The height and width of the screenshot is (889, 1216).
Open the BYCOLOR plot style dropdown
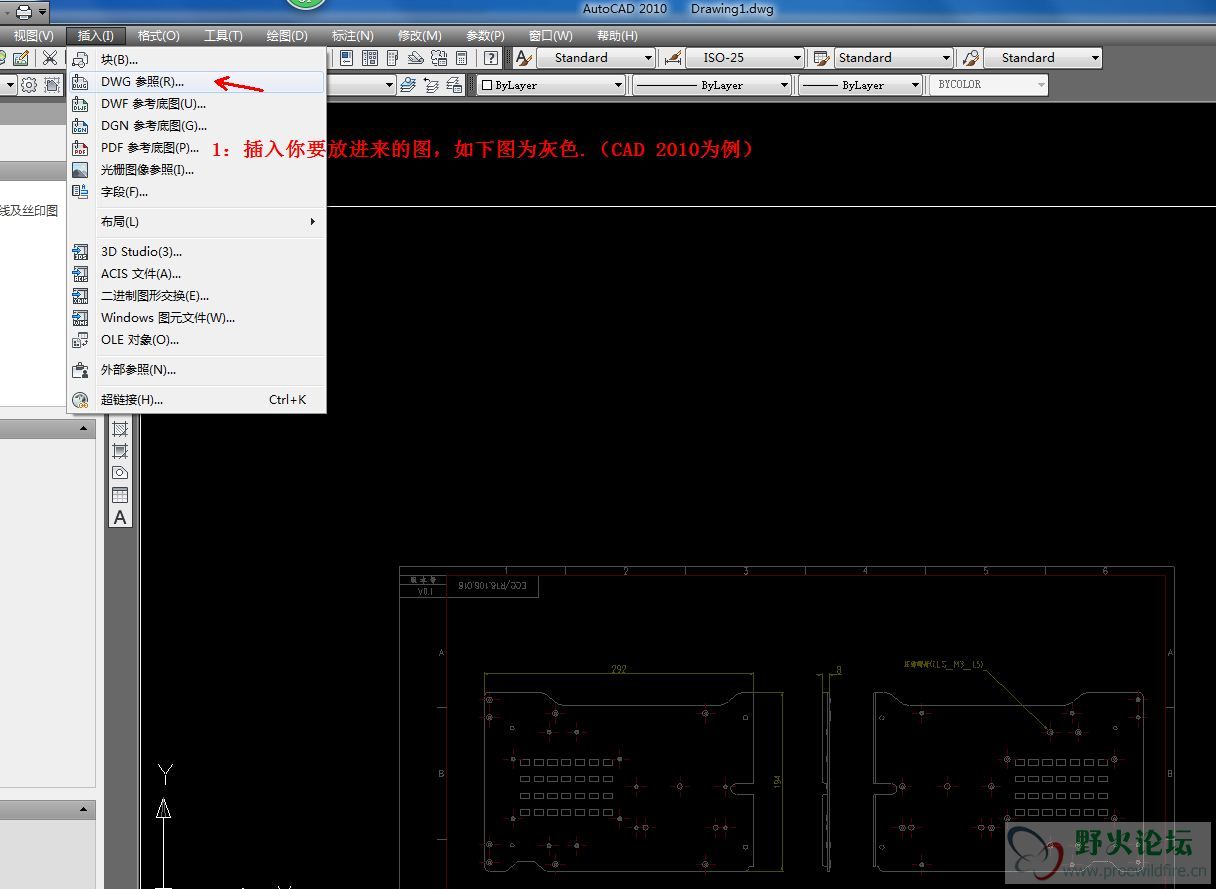[x=989, y=85]
